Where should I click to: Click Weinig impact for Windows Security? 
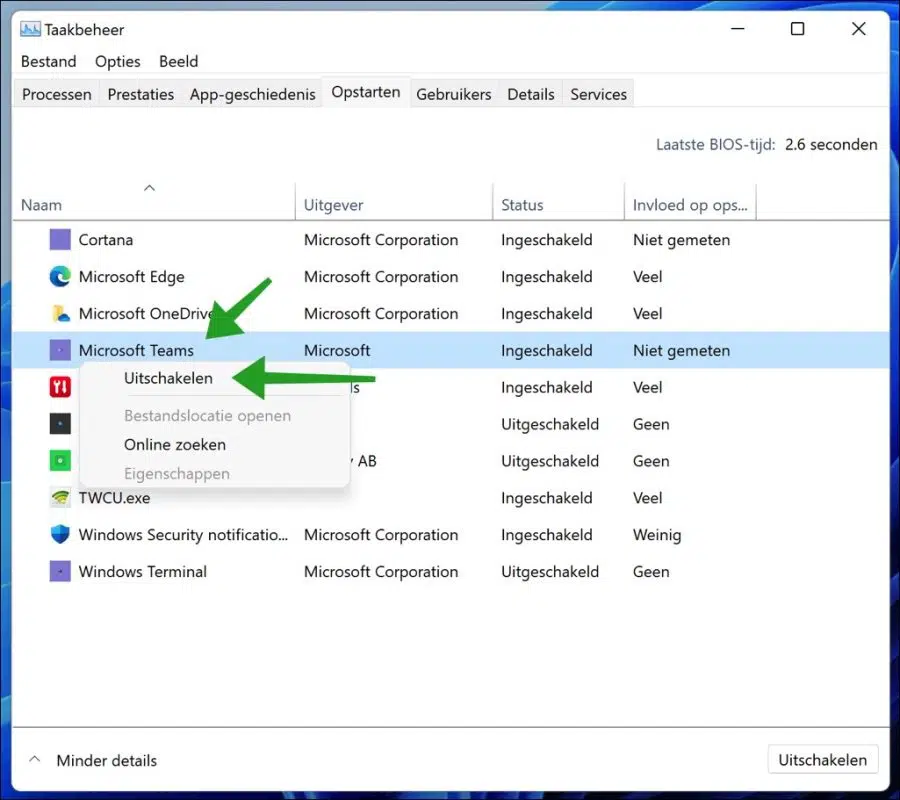point(657,535)
